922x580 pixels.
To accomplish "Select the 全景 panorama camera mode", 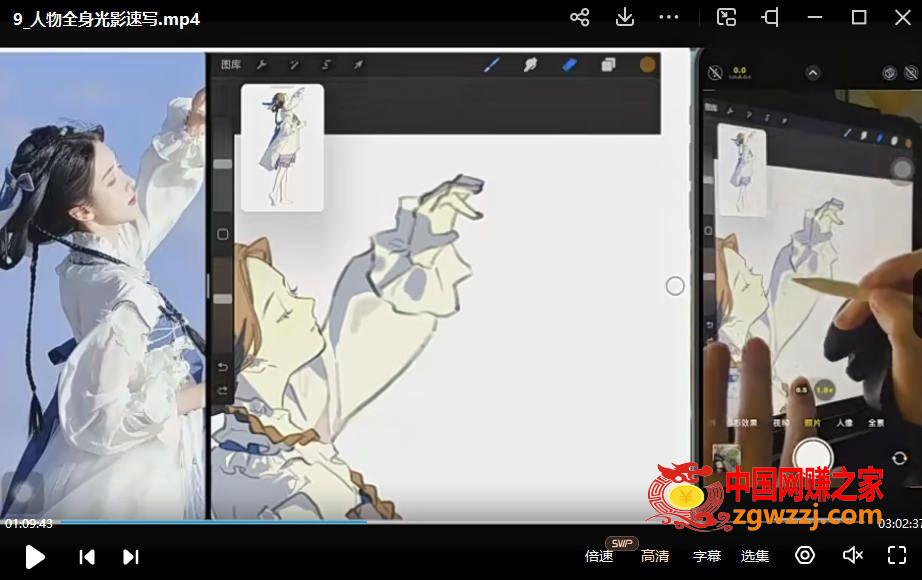I will [876, 423].
